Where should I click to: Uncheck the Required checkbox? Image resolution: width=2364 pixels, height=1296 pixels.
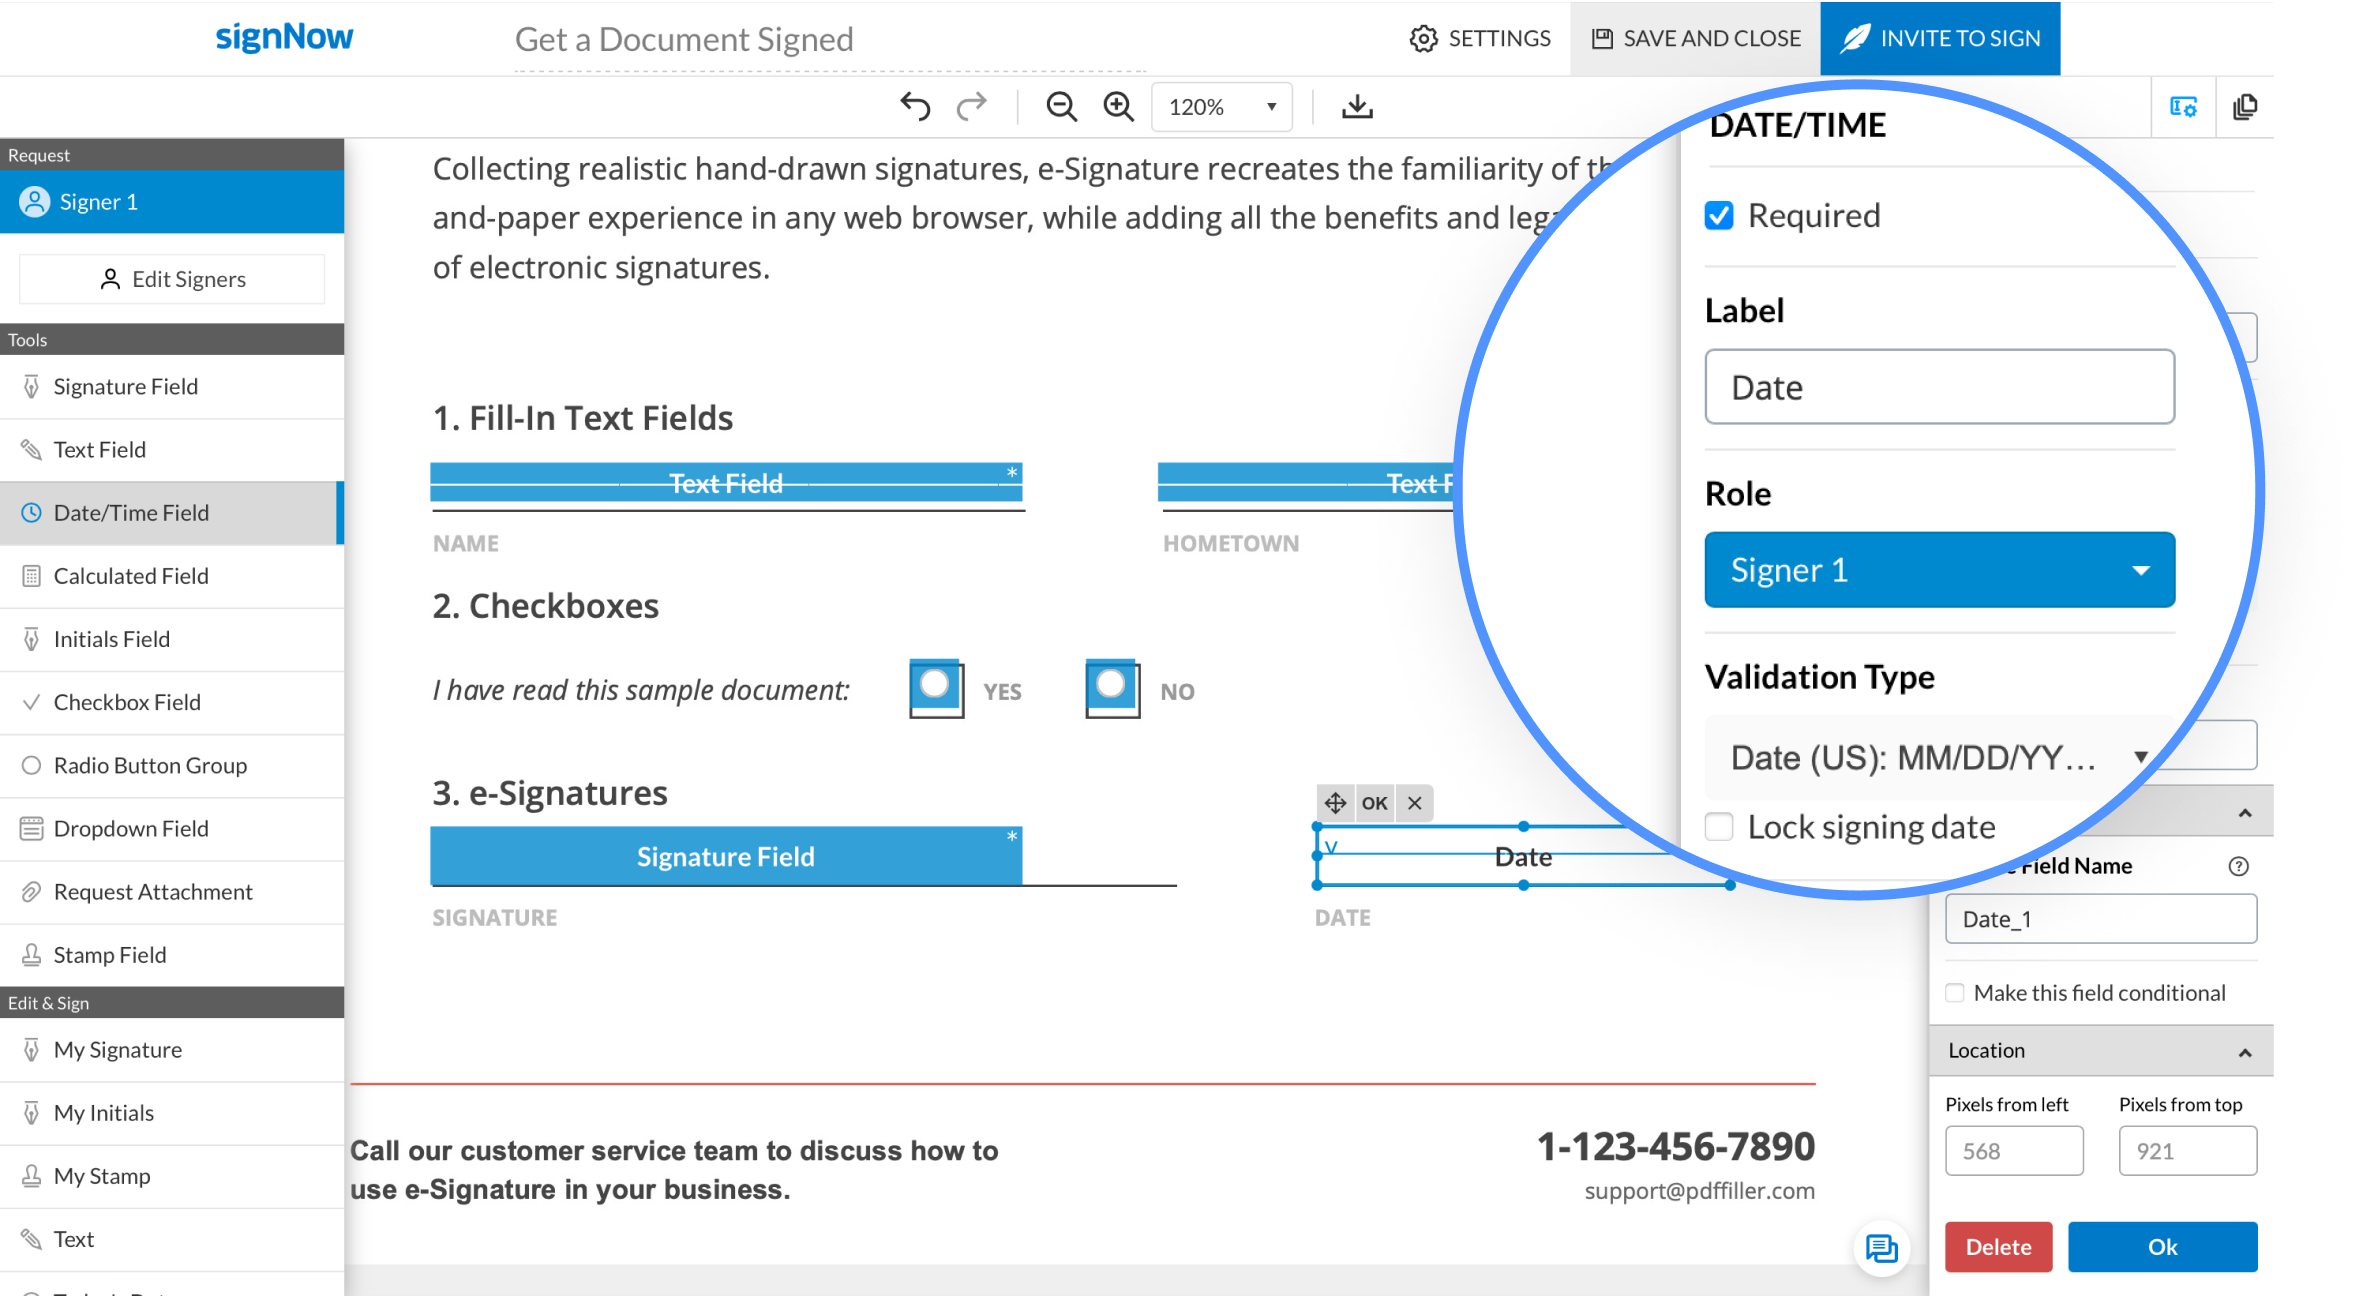point(1719,216)
